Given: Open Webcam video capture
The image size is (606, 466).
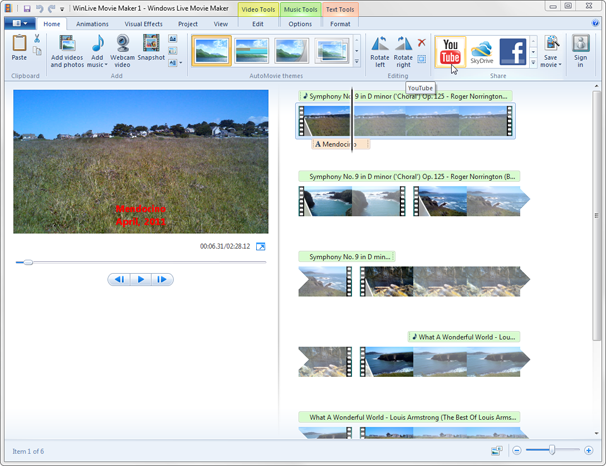Looking at the screenshot, I should click(123, 51).
